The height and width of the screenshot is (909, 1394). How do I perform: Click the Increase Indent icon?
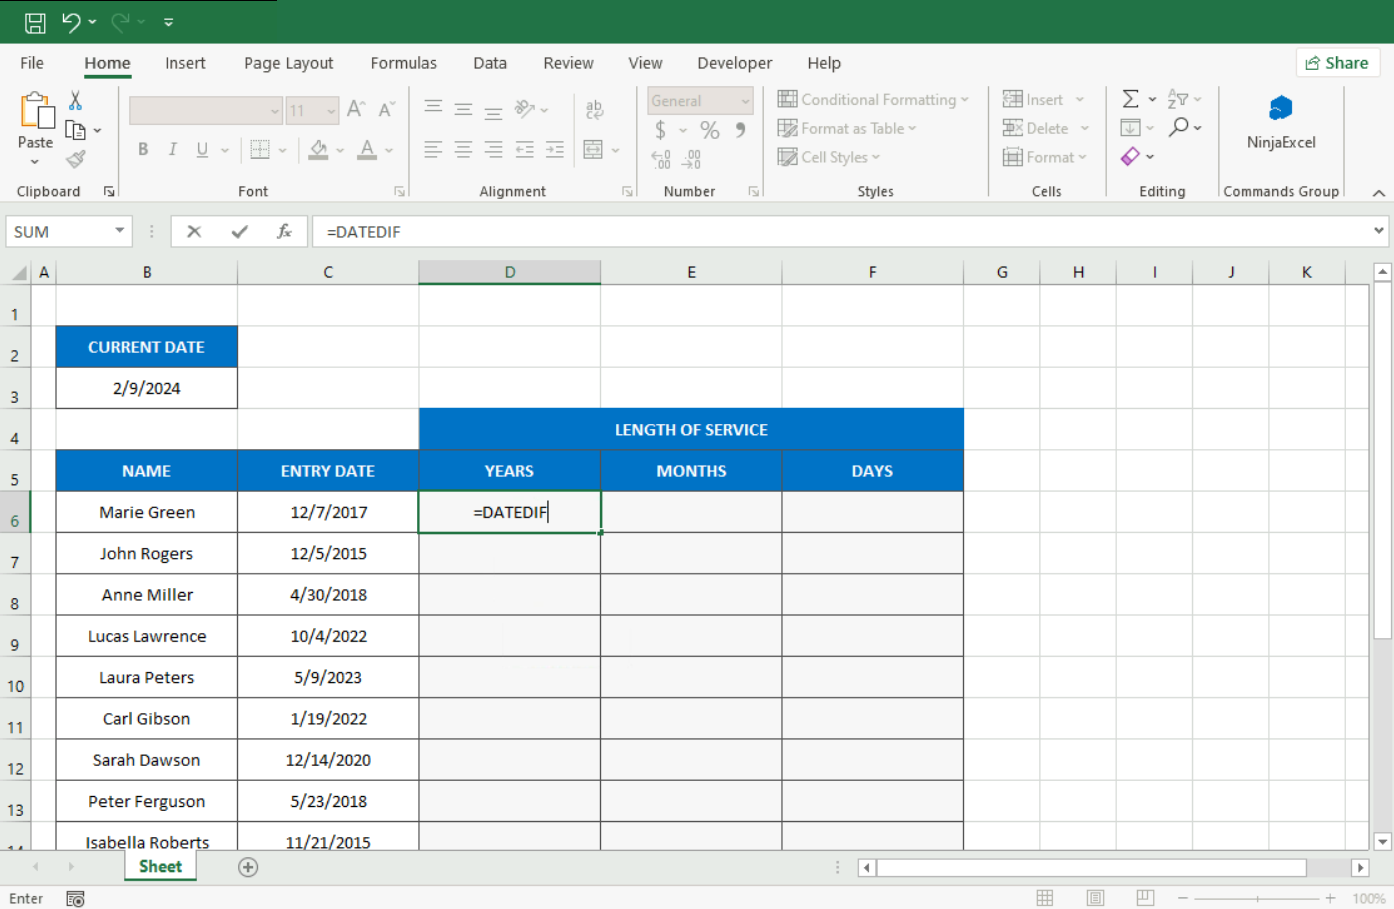tap(555, 149)
